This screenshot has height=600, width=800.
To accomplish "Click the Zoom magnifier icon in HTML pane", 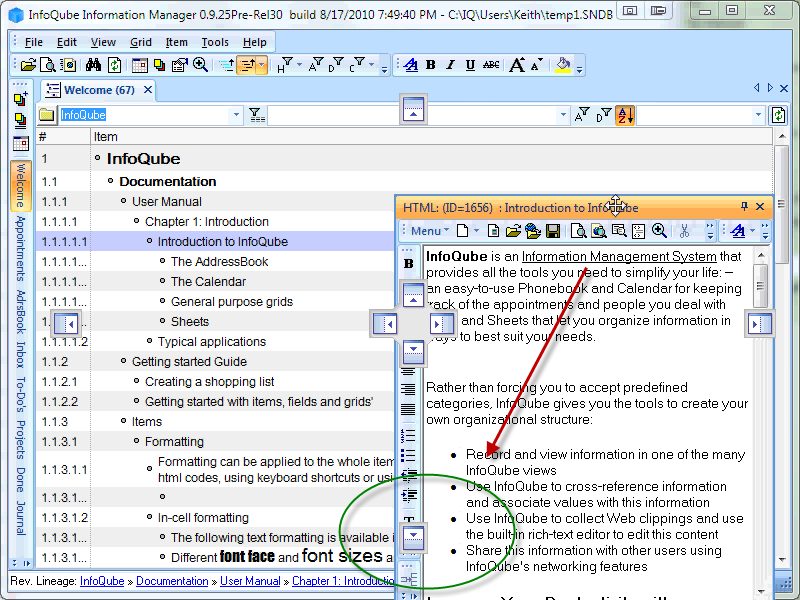I will pyautogui.click(x=659, y=231).
